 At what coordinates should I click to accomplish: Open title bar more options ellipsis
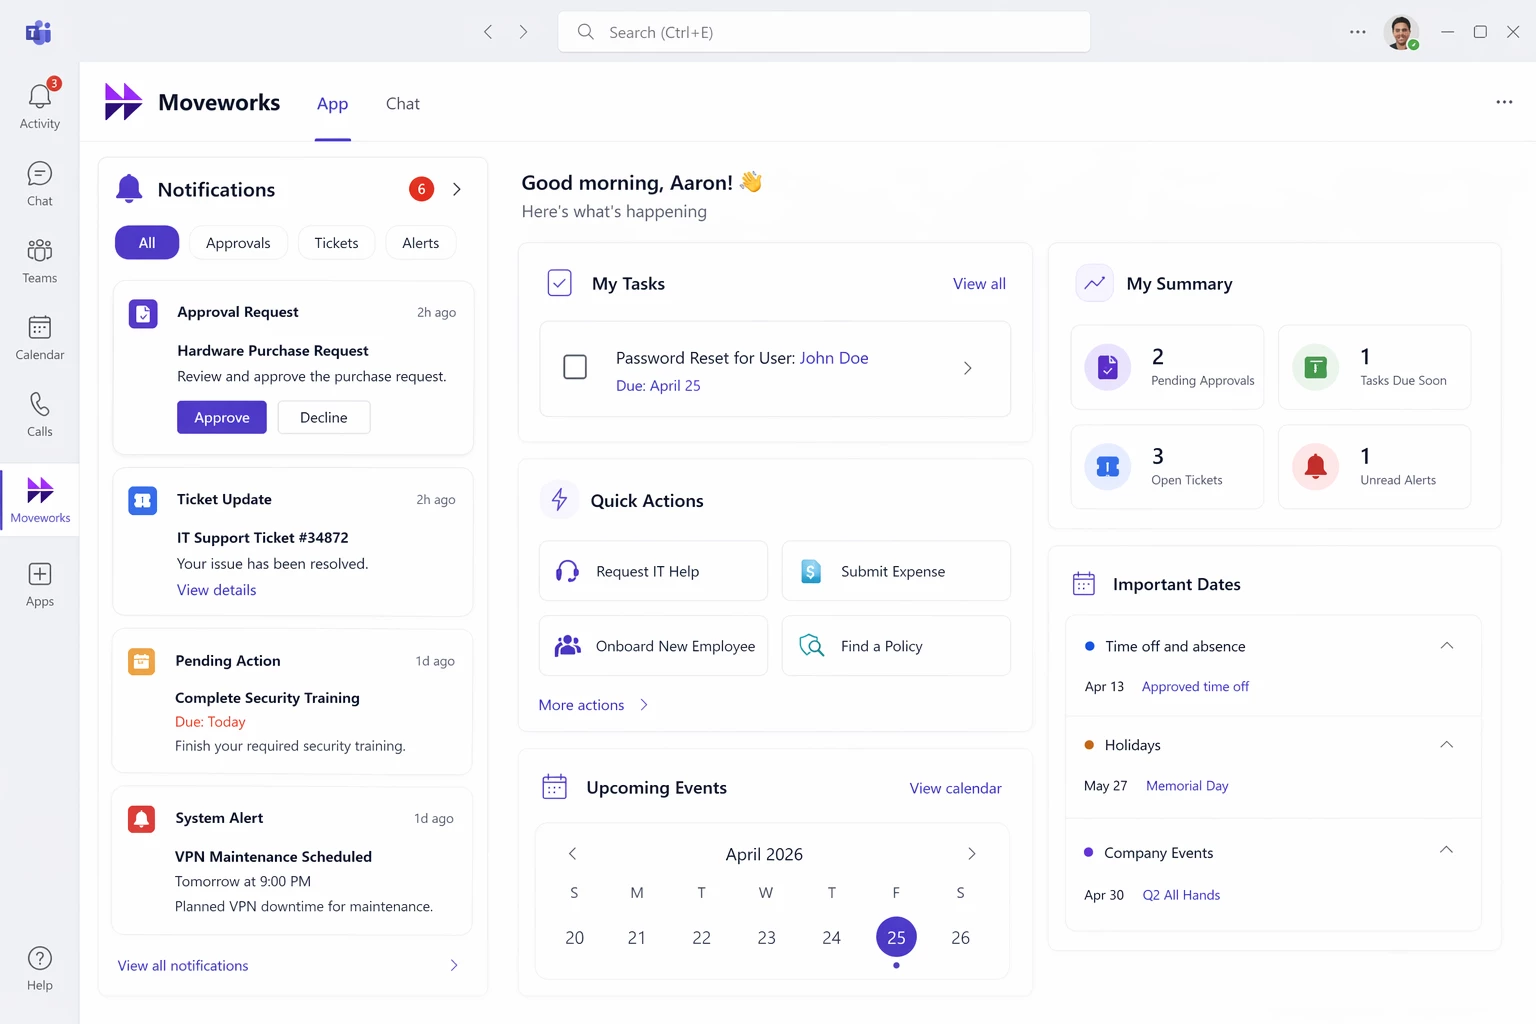[x=1357, y=32]
